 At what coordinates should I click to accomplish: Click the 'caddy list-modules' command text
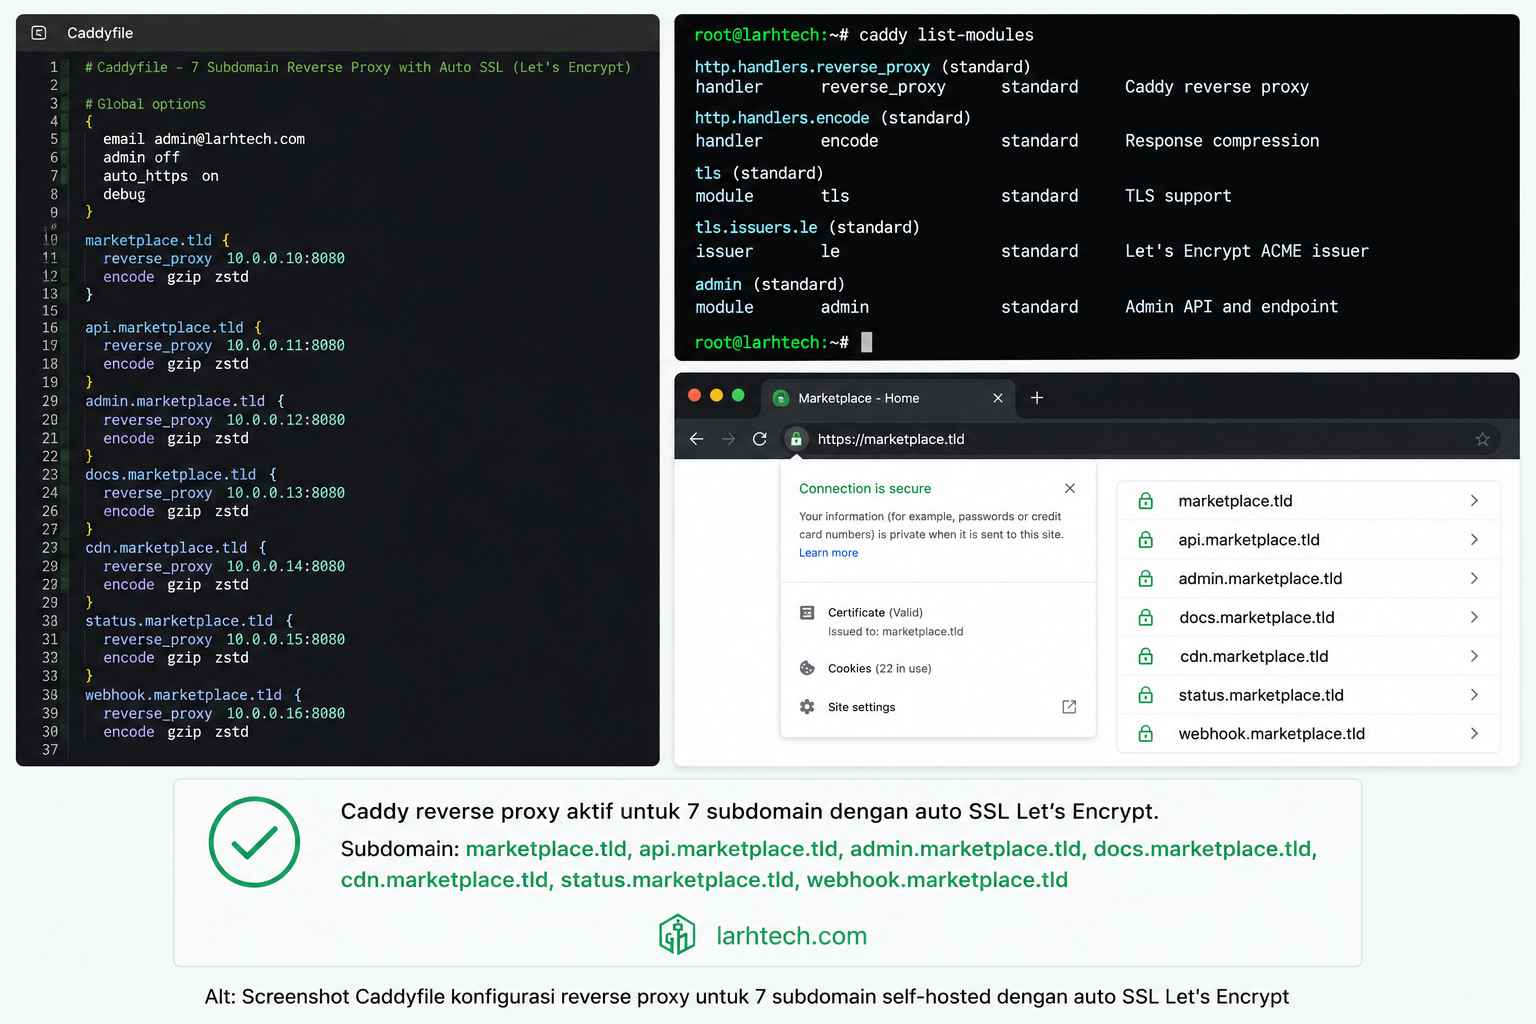pyautogui.click(x=946, y=35)
